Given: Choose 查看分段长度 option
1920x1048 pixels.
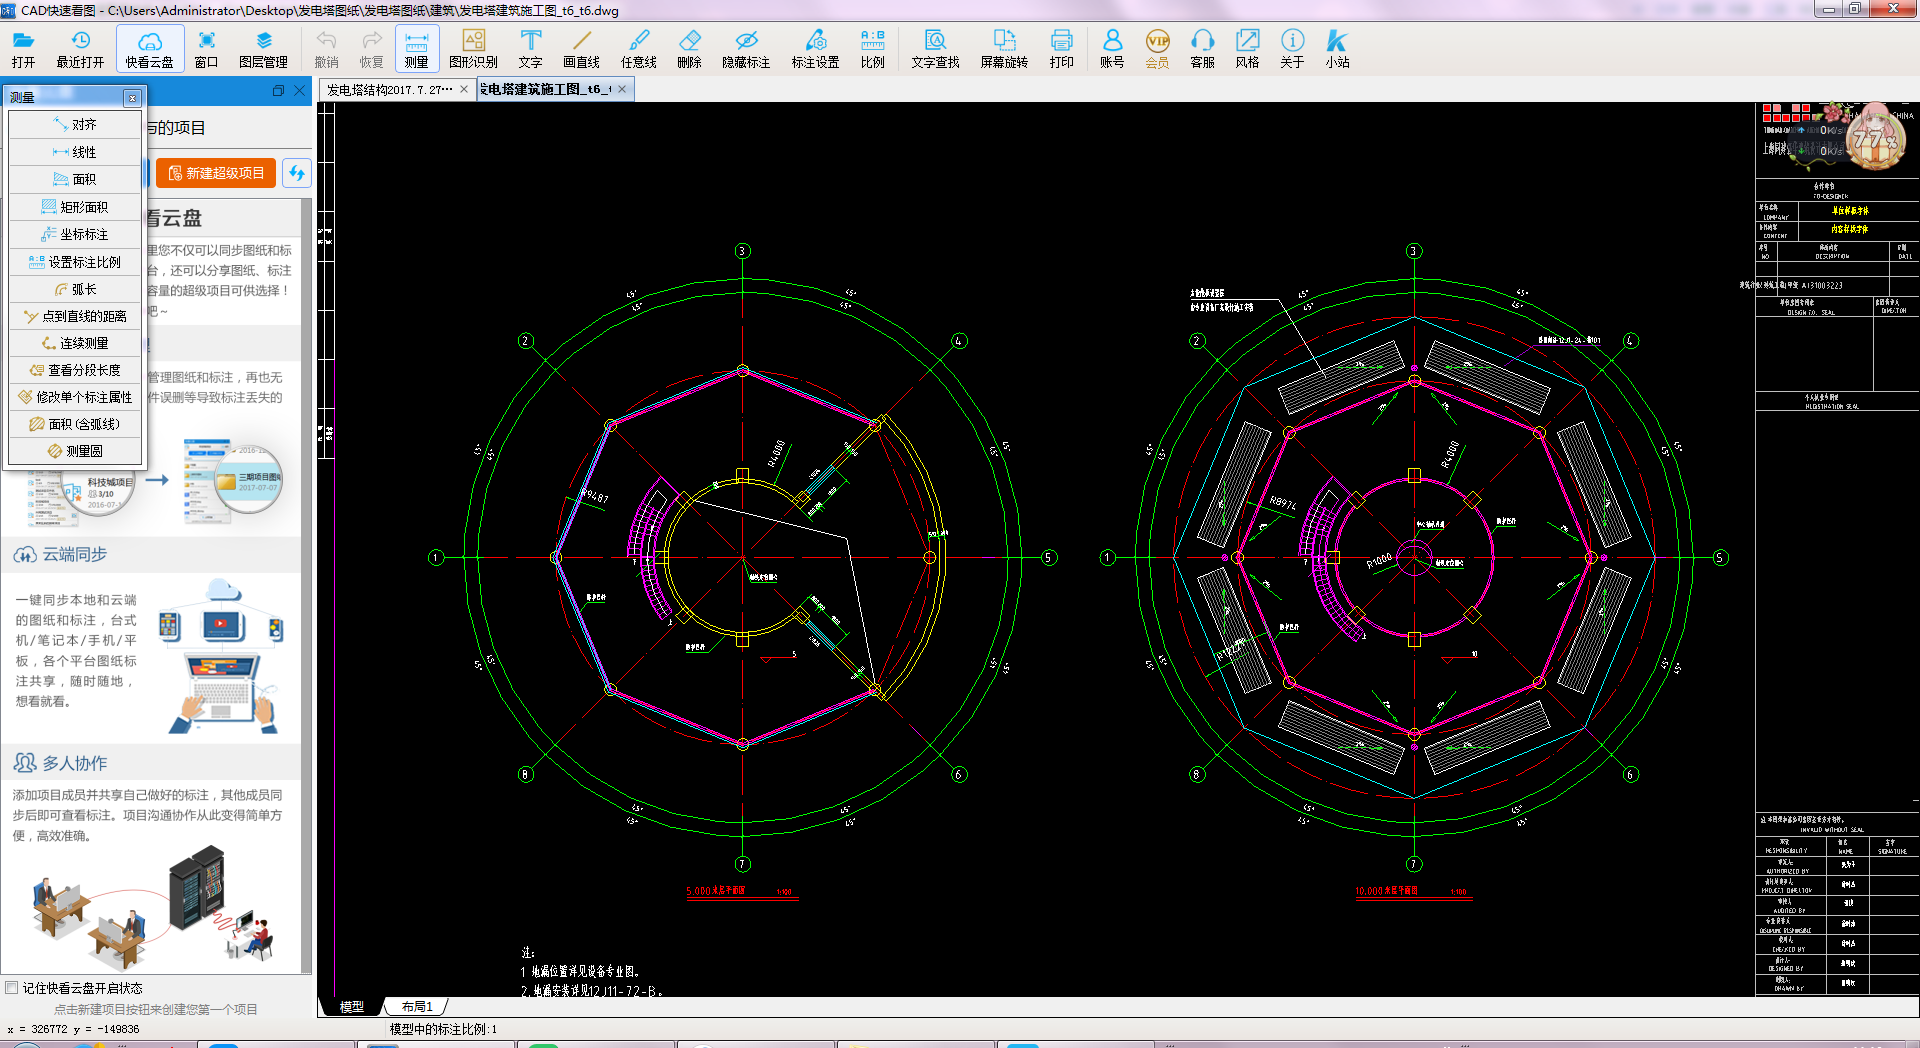Looking at the screenshot, I should (x=75, y=370).
